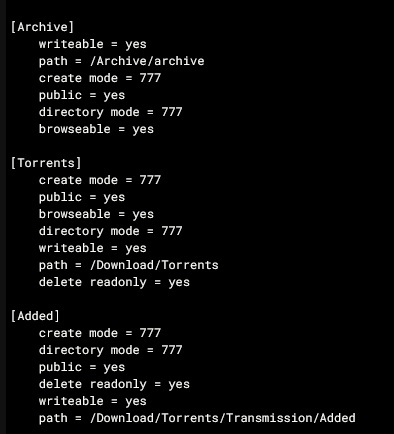Click the Transmission/Added path line
Screen dimensions: 394x434
click(x=197, y=418)
